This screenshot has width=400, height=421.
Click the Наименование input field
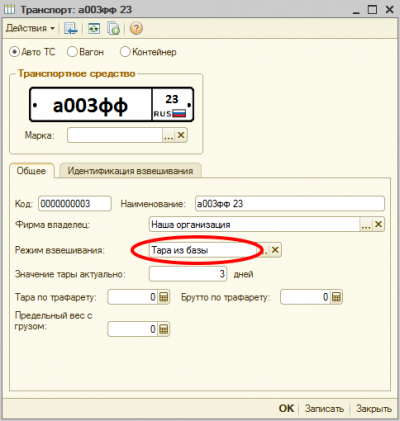click(x=290, y=204)
